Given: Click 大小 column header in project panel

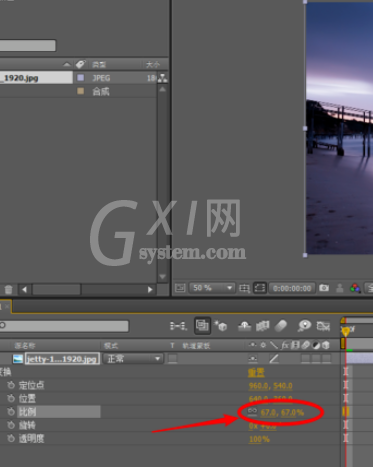Looking at the screenshot, I should coord(153,64).
